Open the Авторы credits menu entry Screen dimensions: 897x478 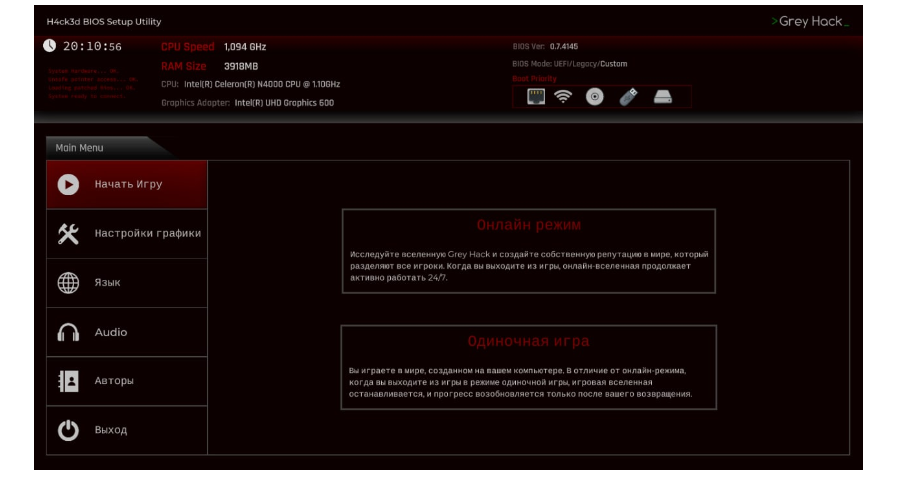pos(127,381)
